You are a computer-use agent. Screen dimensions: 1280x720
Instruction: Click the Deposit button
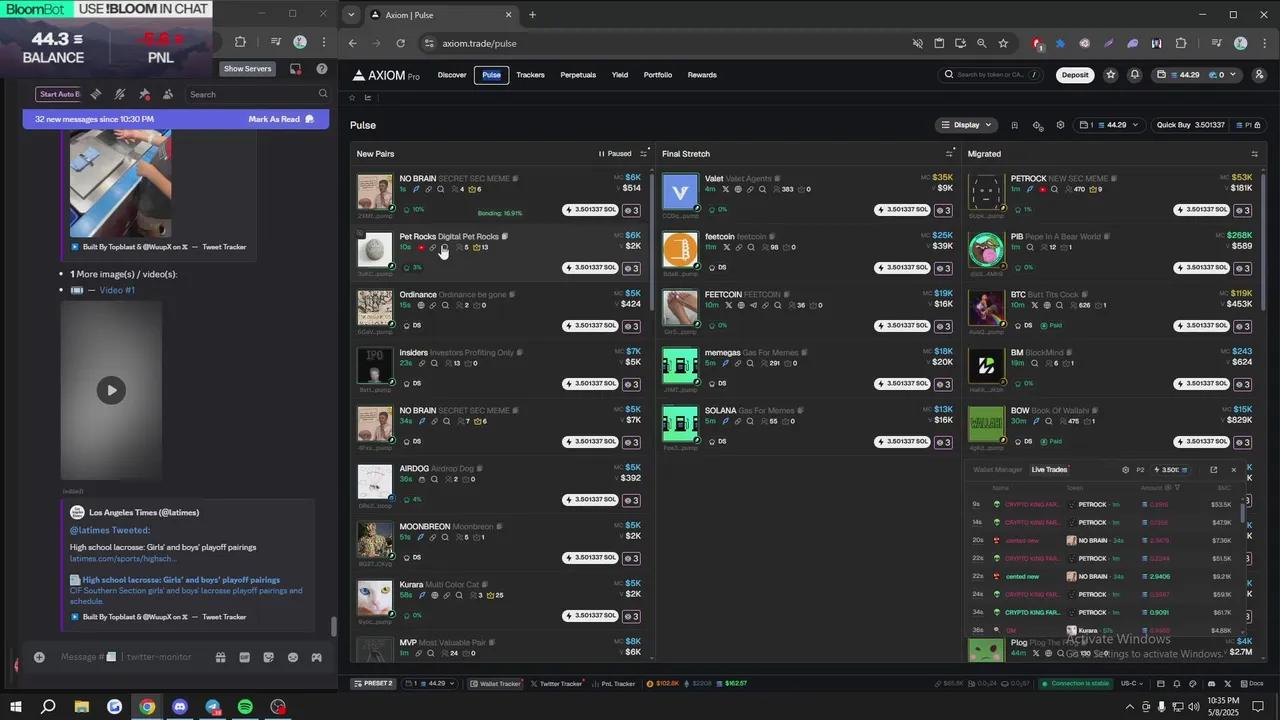tap(1075, 75)
